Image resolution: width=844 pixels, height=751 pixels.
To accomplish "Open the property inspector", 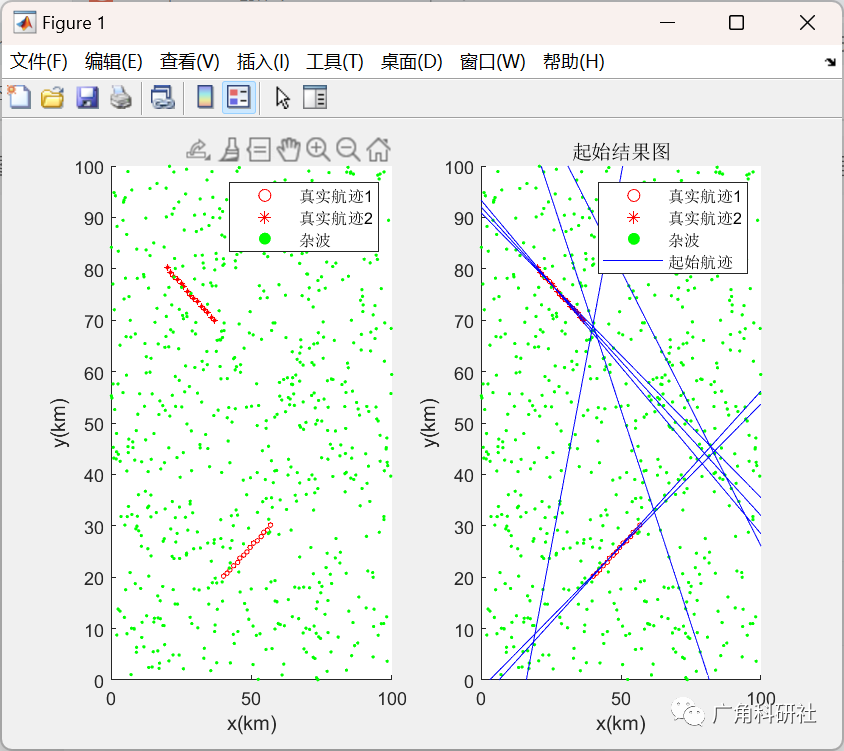I will [314, 97].
